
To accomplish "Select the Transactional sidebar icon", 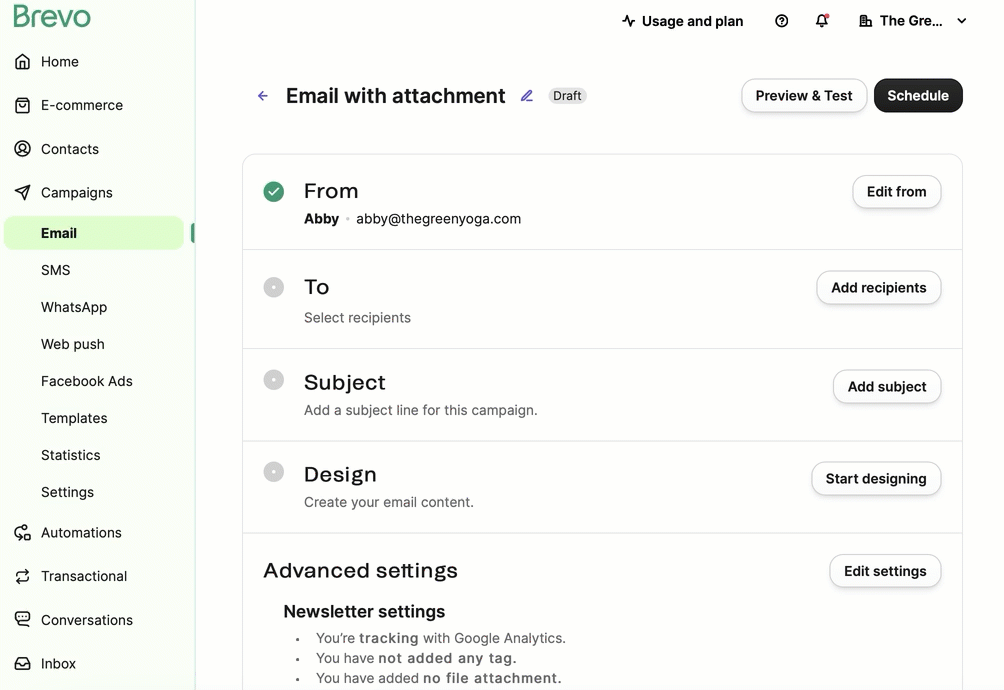I will coord(21,576).
